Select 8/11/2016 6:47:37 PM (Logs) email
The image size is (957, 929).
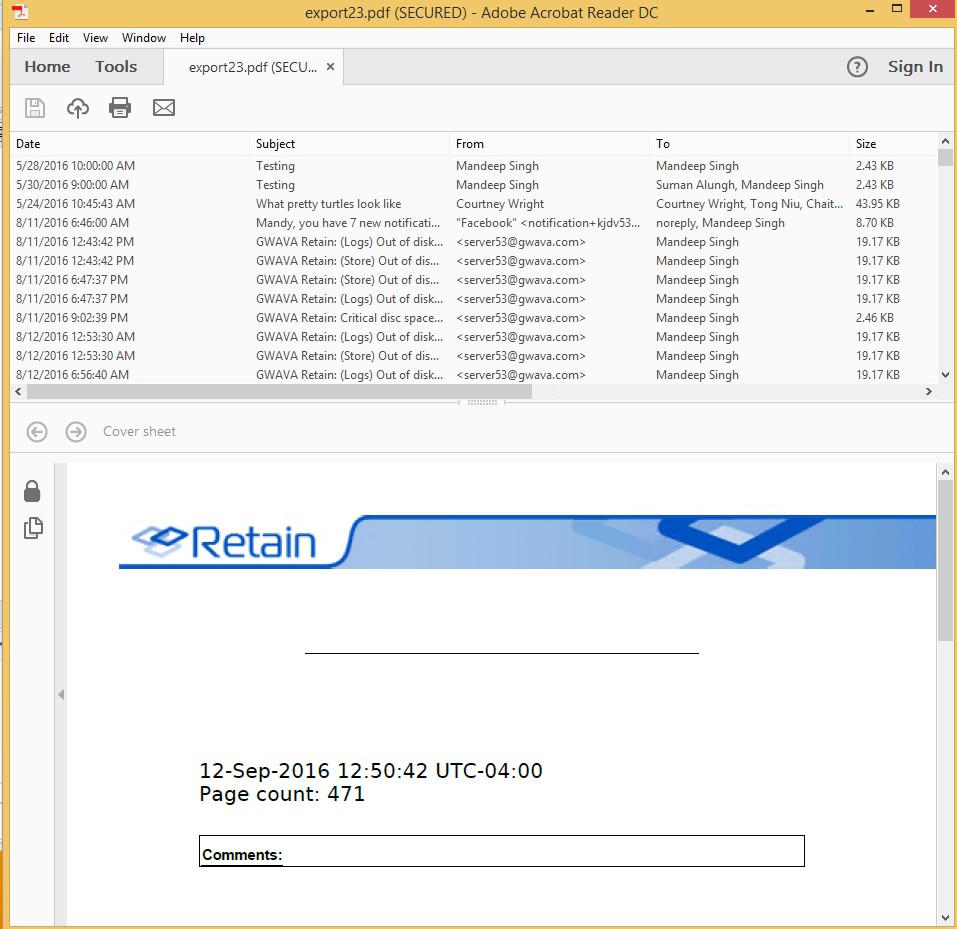pos(474,298)
